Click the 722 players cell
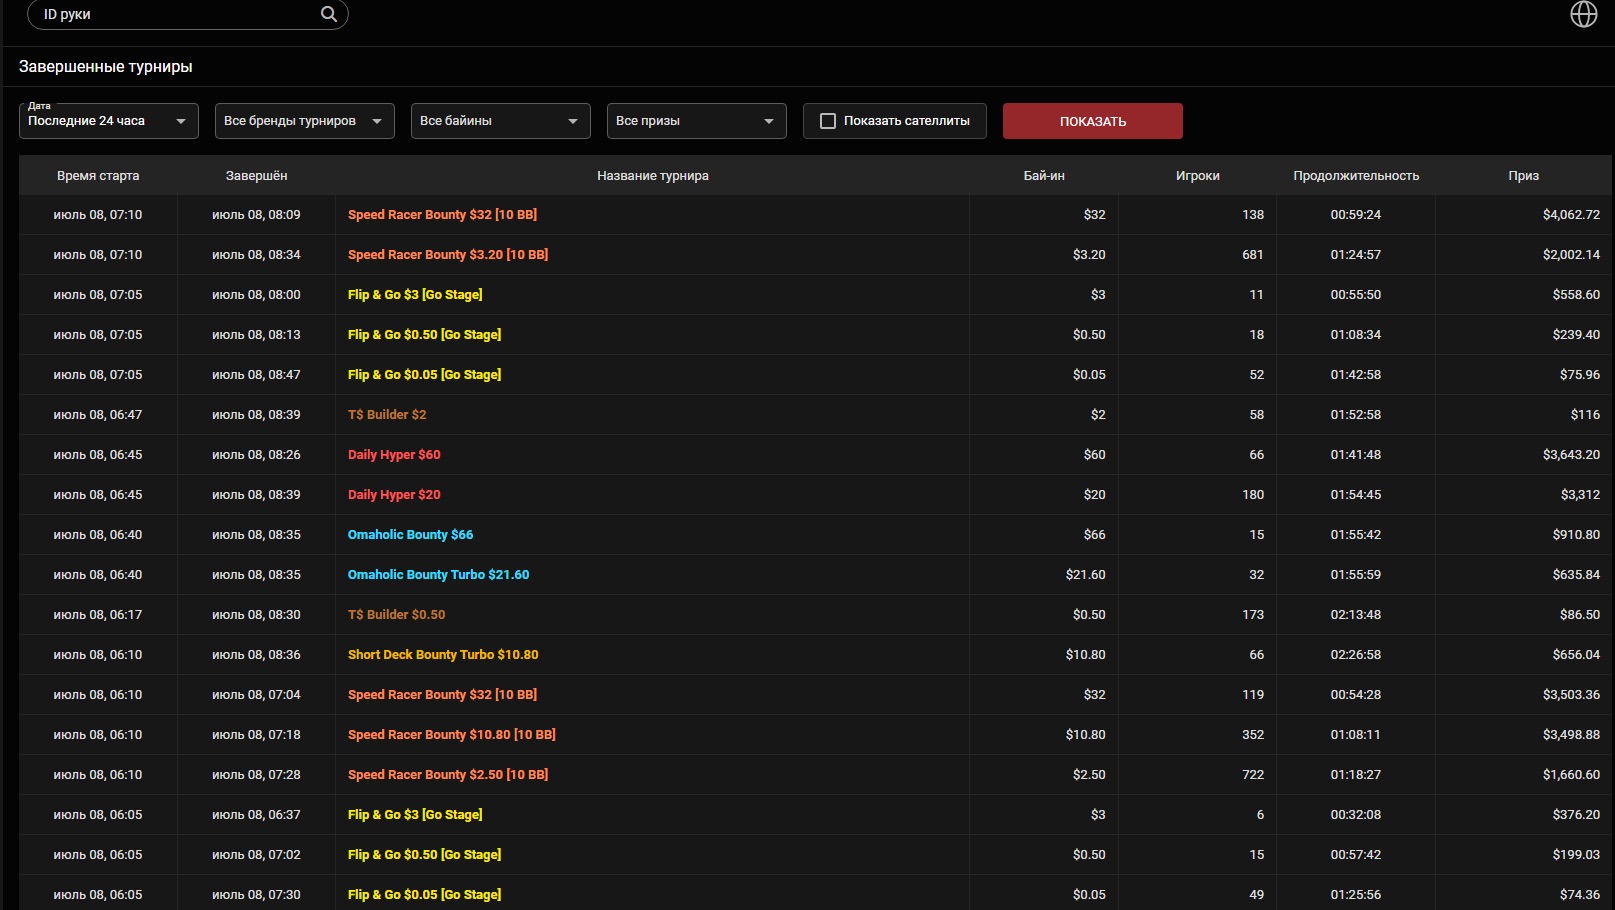This screenshot has height=910, width=1615. point(1253,775)
